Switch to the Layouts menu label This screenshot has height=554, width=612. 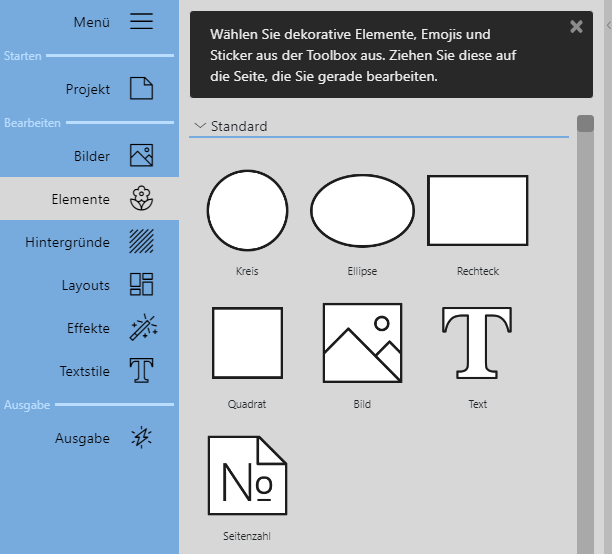coord(86,285)
